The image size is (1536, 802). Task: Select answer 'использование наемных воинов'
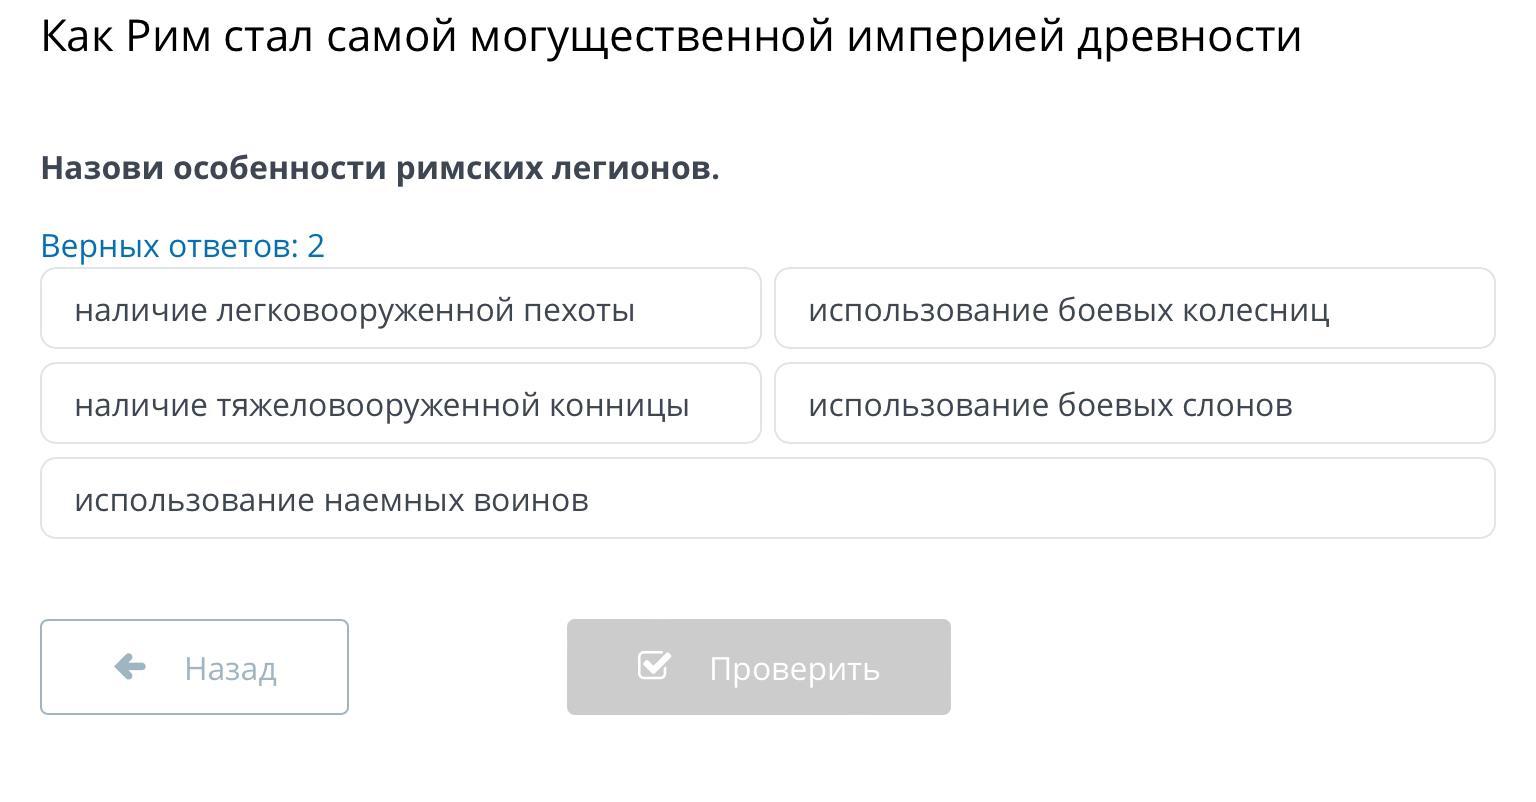[x=768, y=498]
